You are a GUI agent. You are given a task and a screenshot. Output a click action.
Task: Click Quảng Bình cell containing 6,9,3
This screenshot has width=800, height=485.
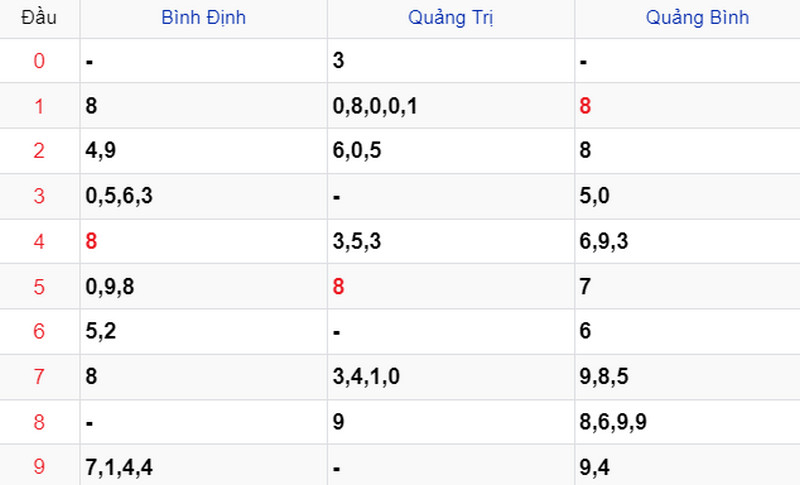(x=604, y=241)
